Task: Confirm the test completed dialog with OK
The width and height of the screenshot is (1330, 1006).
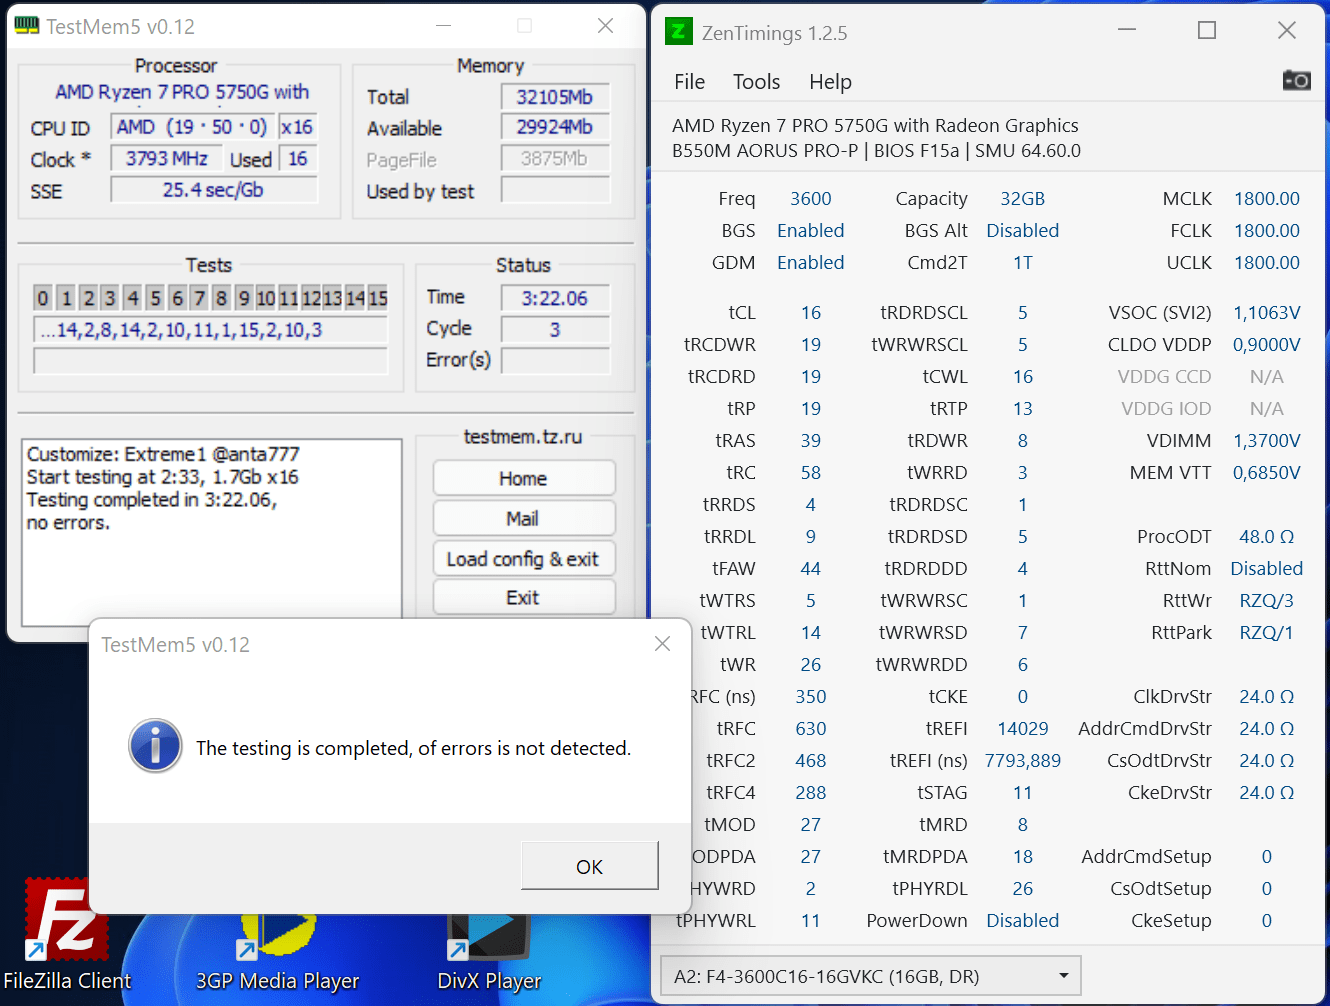Action: pos(590,866)
